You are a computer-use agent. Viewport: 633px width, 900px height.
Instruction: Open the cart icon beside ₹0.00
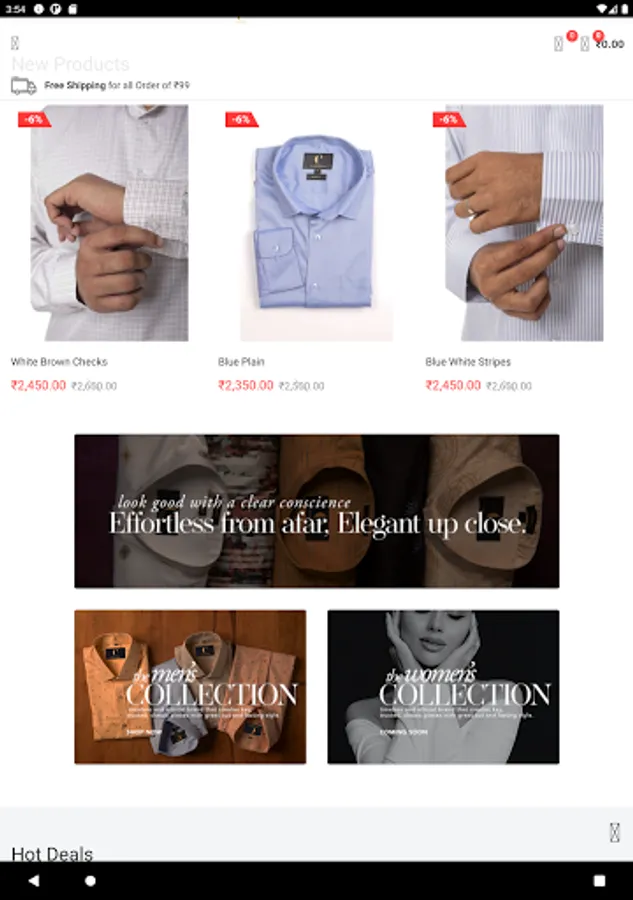tap(585, 44)
